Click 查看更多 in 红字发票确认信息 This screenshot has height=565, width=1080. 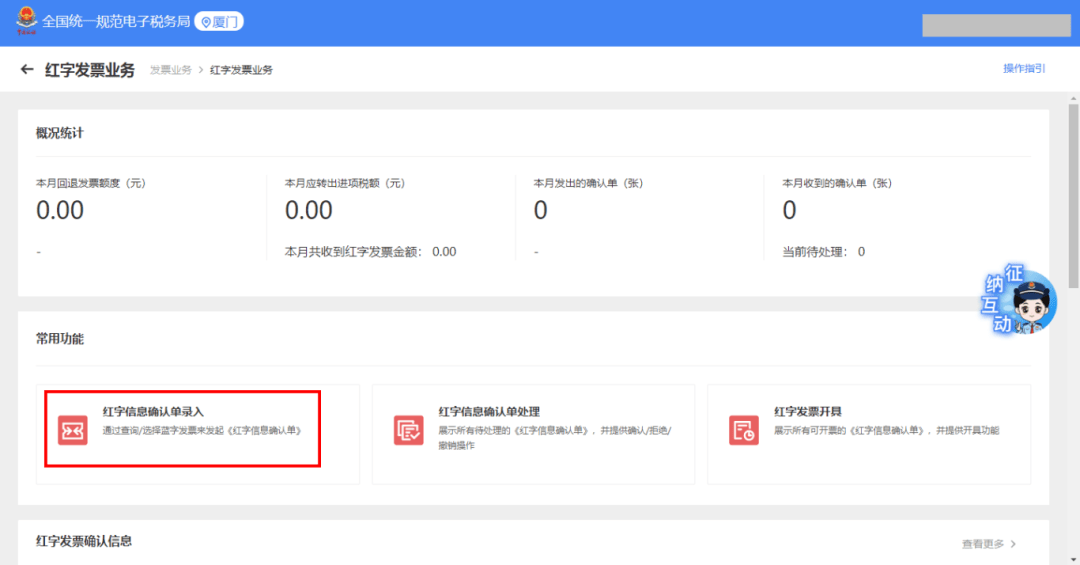(982, 544)
